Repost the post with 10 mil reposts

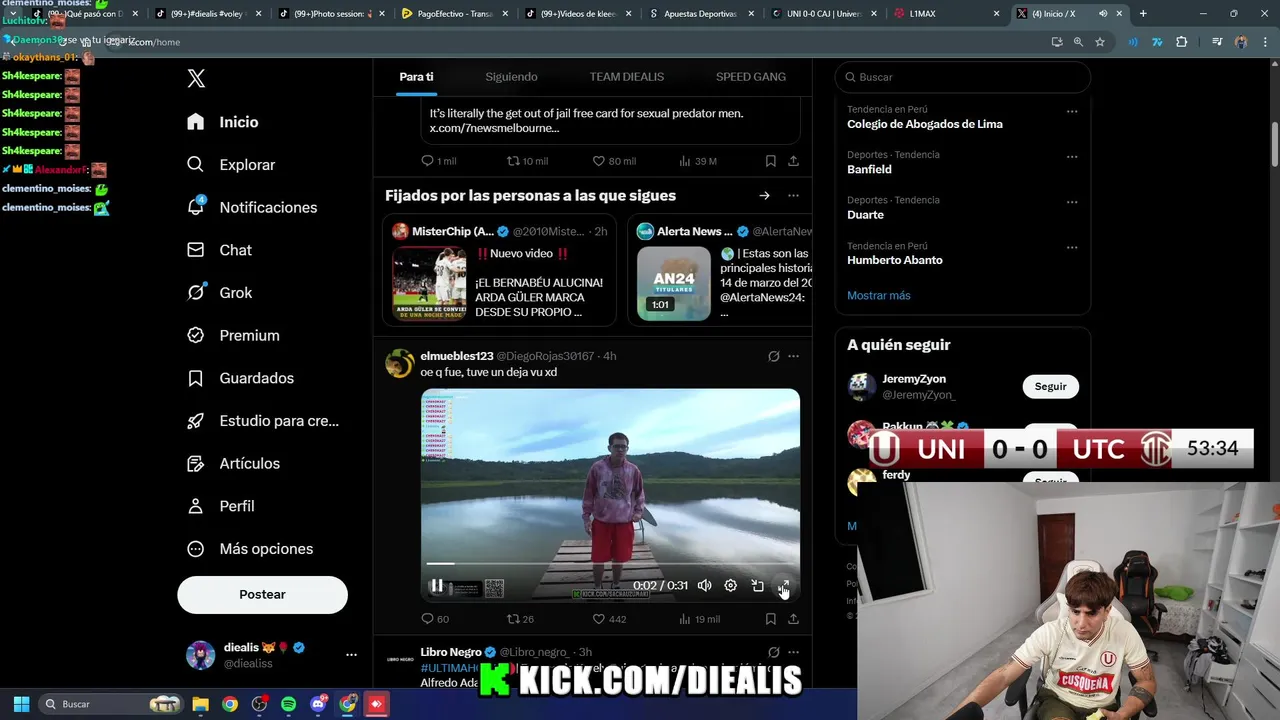click(x=527, y=161)
